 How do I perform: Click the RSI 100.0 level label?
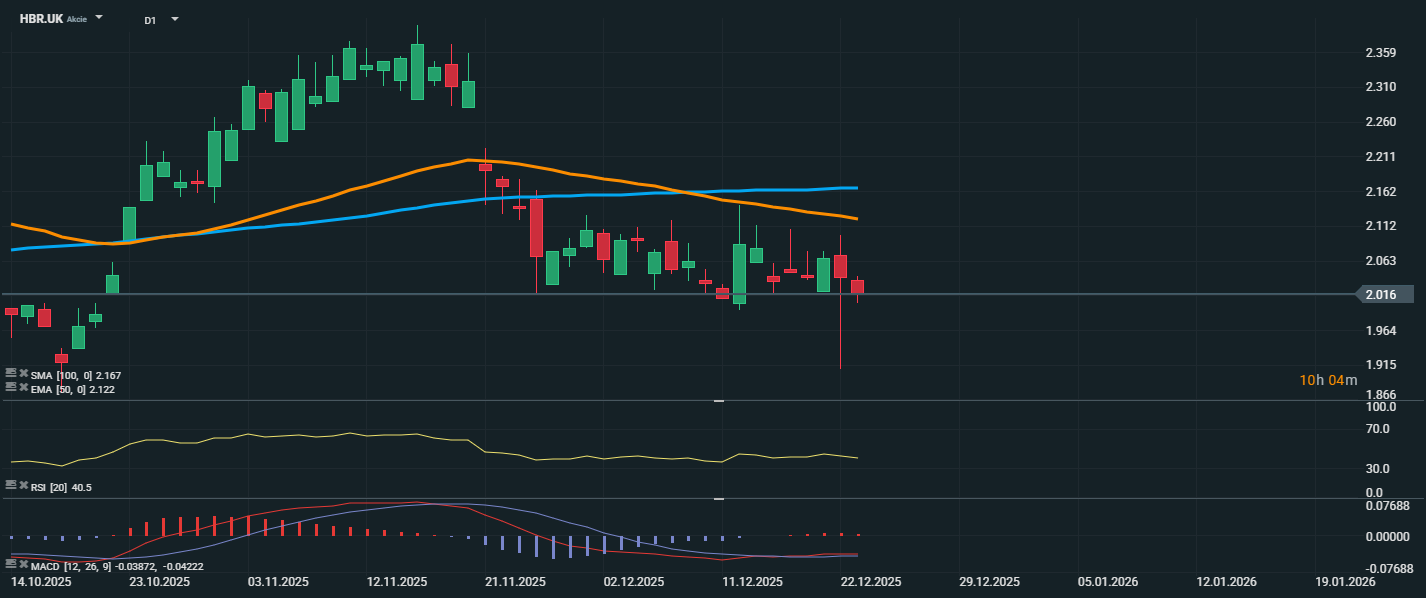pos(1380,407)
